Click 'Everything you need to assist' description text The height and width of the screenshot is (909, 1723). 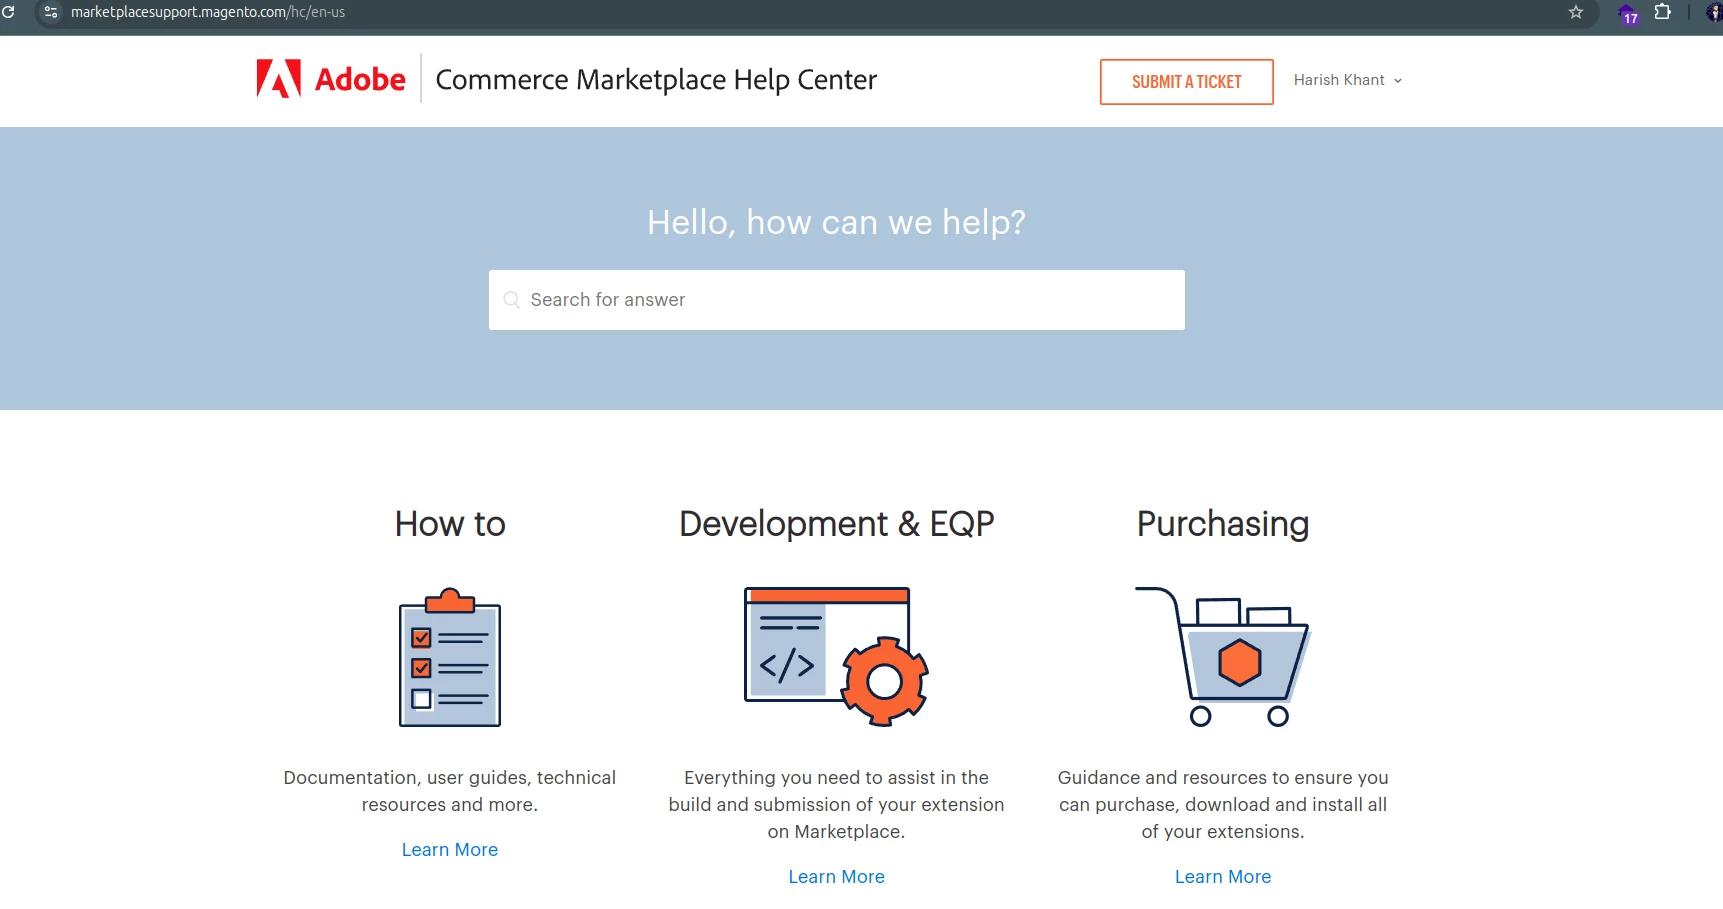click(x=837, y=805)
